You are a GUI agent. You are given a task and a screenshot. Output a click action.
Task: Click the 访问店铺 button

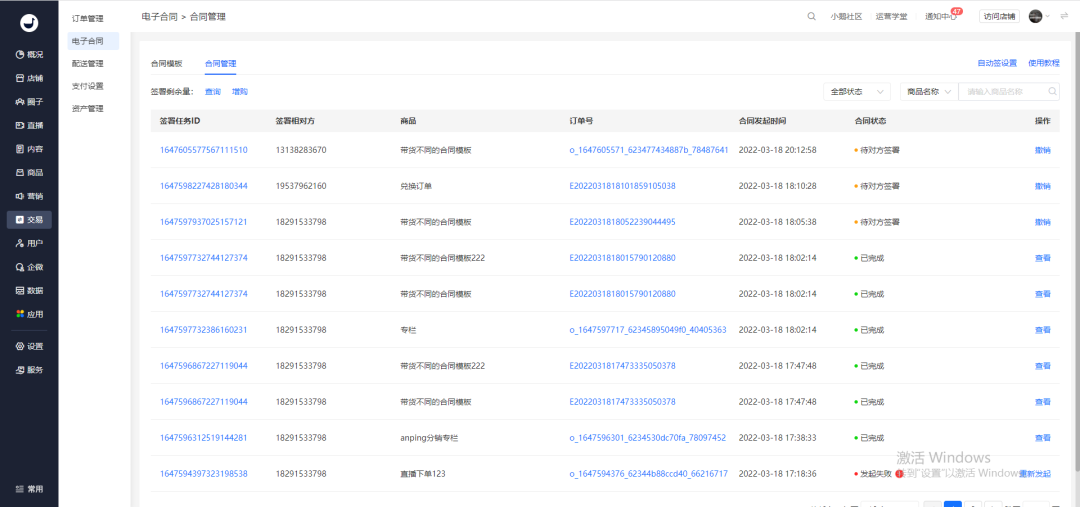999,17
